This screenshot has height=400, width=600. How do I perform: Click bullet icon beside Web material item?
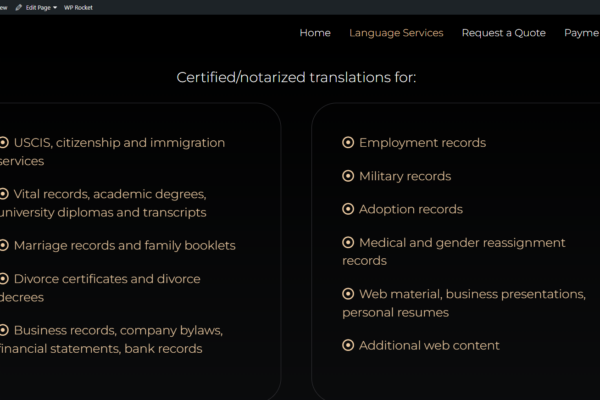(348, 294)
